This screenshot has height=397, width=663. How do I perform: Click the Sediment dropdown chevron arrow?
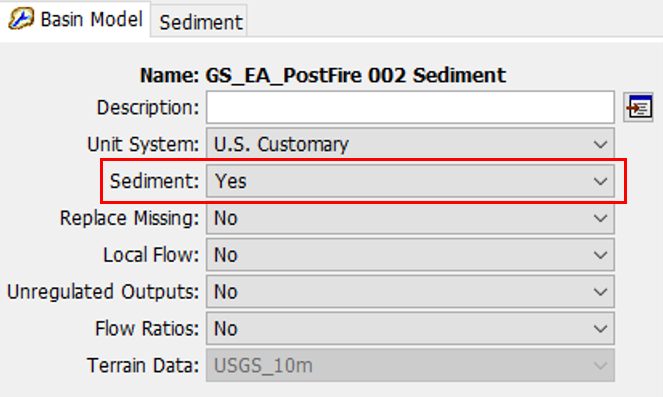tap(600, 181)
